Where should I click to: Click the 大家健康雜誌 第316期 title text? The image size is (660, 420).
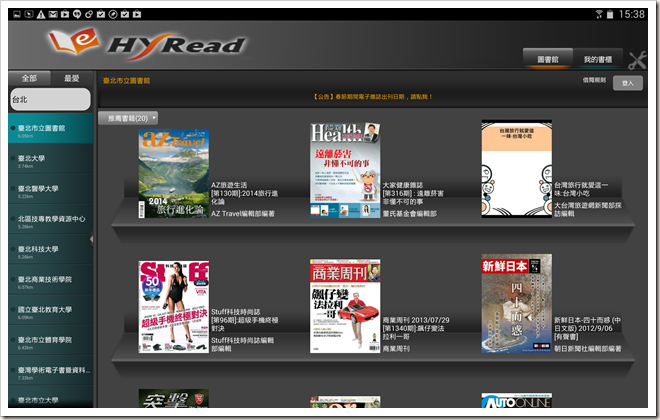(x=413, y=193)
